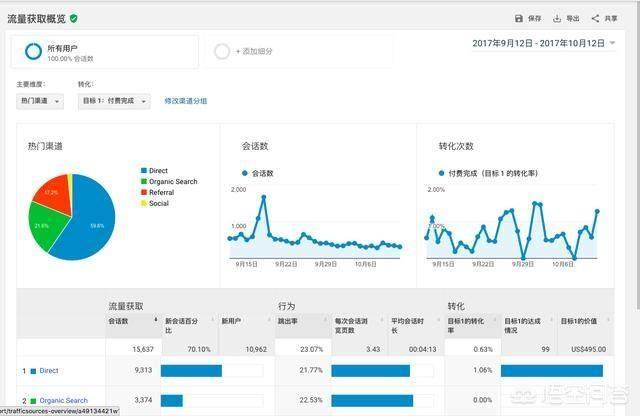Click the green Organic Search legend swatch
Viewport: 640px width, 416px height.
pos(144,182)
